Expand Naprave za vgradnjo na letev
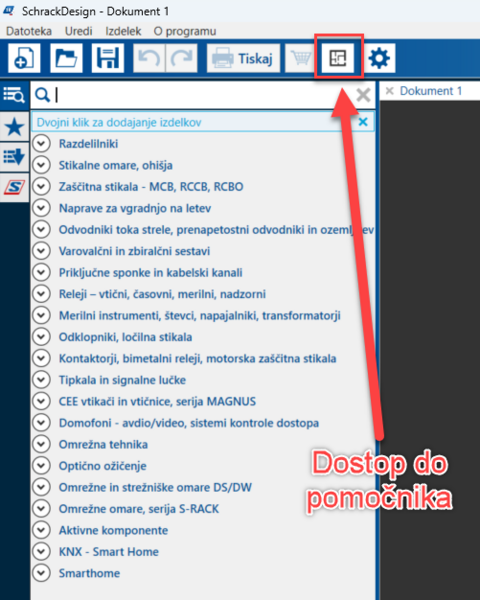Image resolution: width=480 pixels, height=600 pixels. click(x=41, y=208)
